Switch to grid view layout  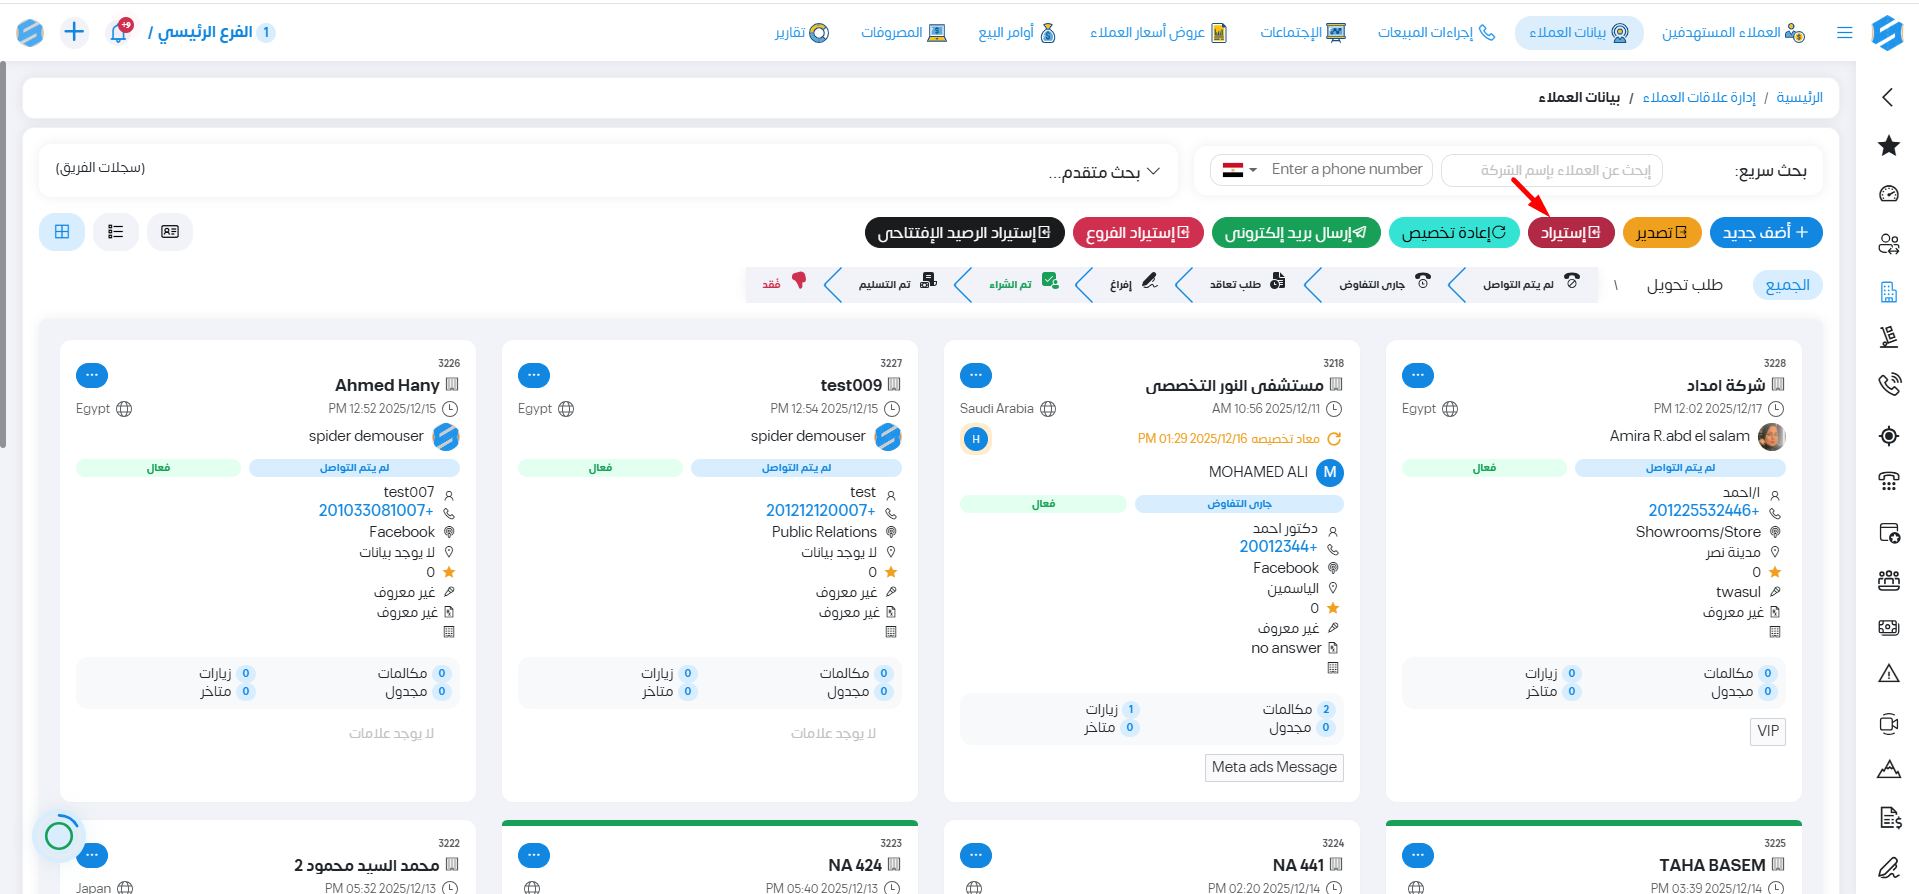pos(62,232)
